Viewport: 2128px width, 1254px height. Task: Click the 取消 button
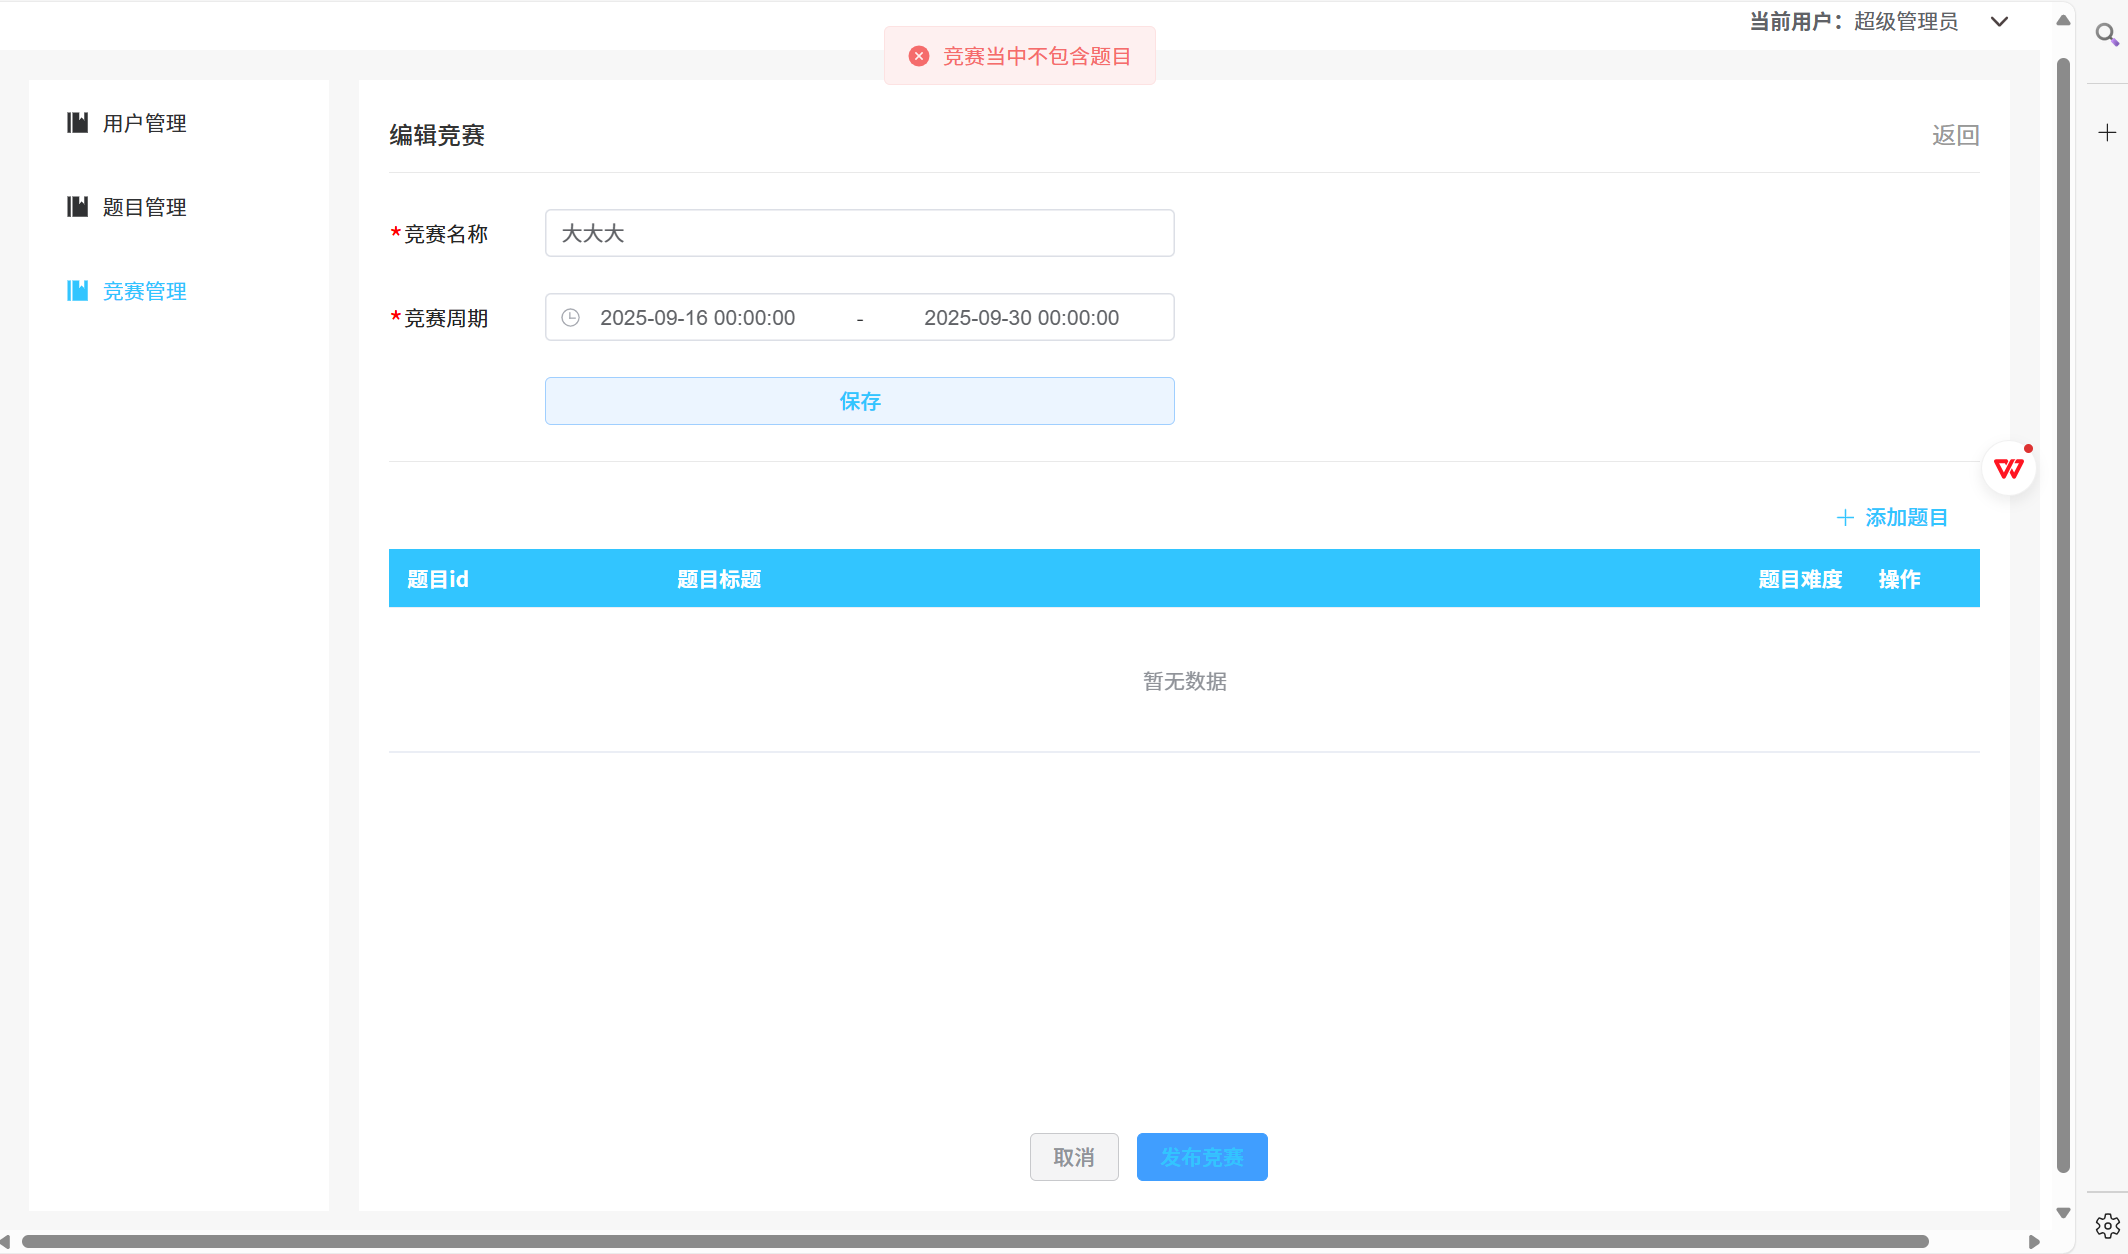[1073, 1157]
